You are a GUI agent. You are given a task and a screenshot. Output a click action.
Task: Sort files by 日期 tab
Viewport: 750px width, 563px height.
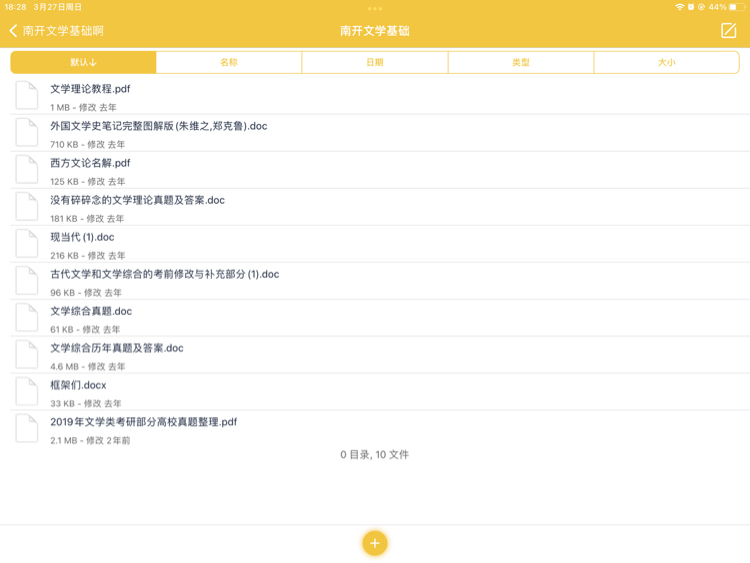tap(375, 62)
